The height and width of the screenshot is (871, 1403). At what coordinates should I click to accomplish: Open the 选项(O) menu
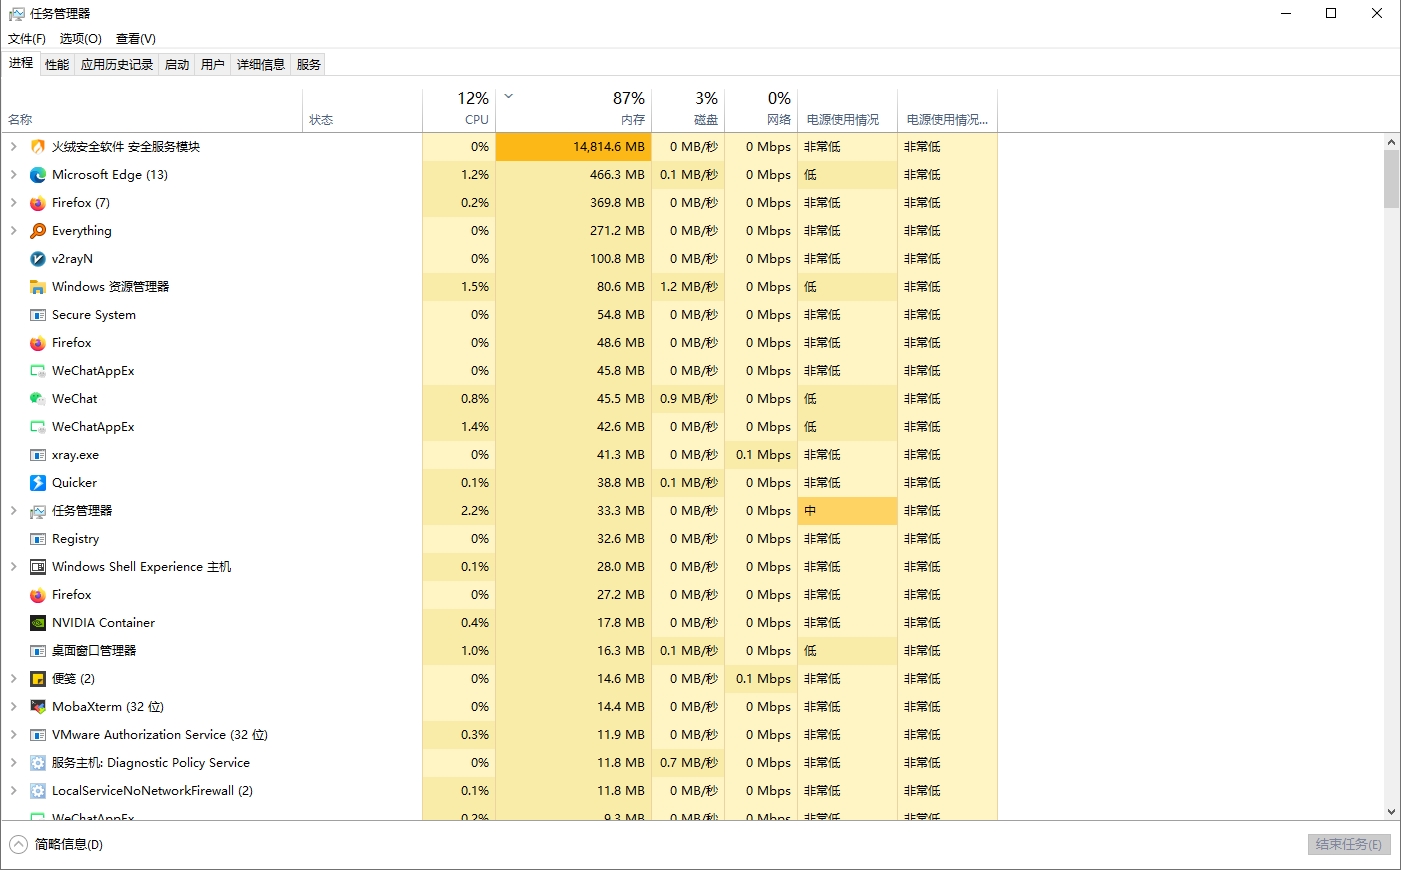(80, 39)
